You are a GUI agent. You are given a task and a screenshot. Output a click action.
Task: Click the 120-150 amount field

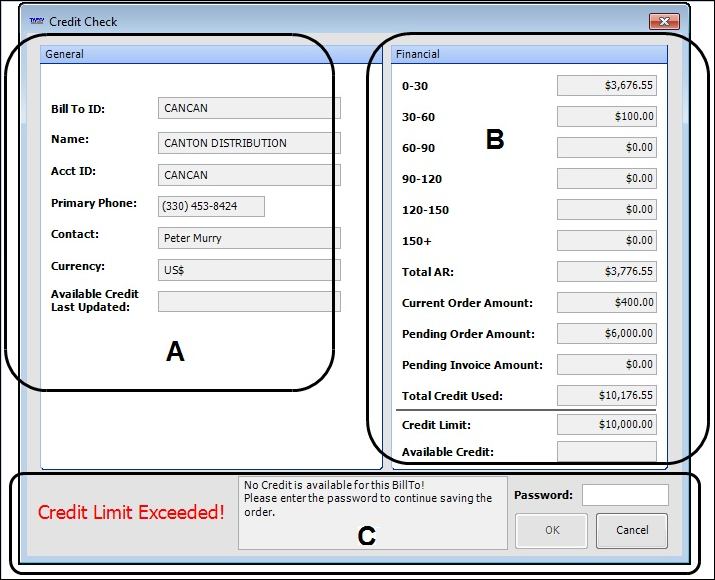[x=607, y=210]
